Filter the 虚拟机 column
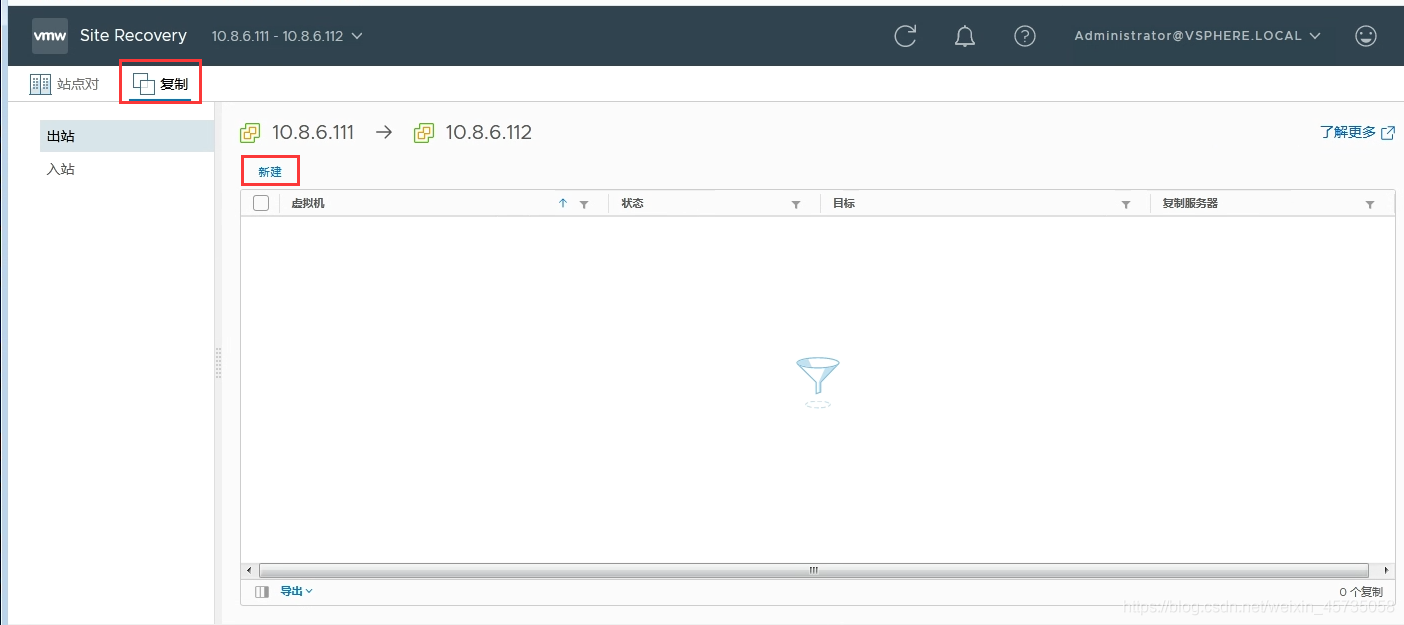This screenshot has width=1404, height=625. click(584, 204)
